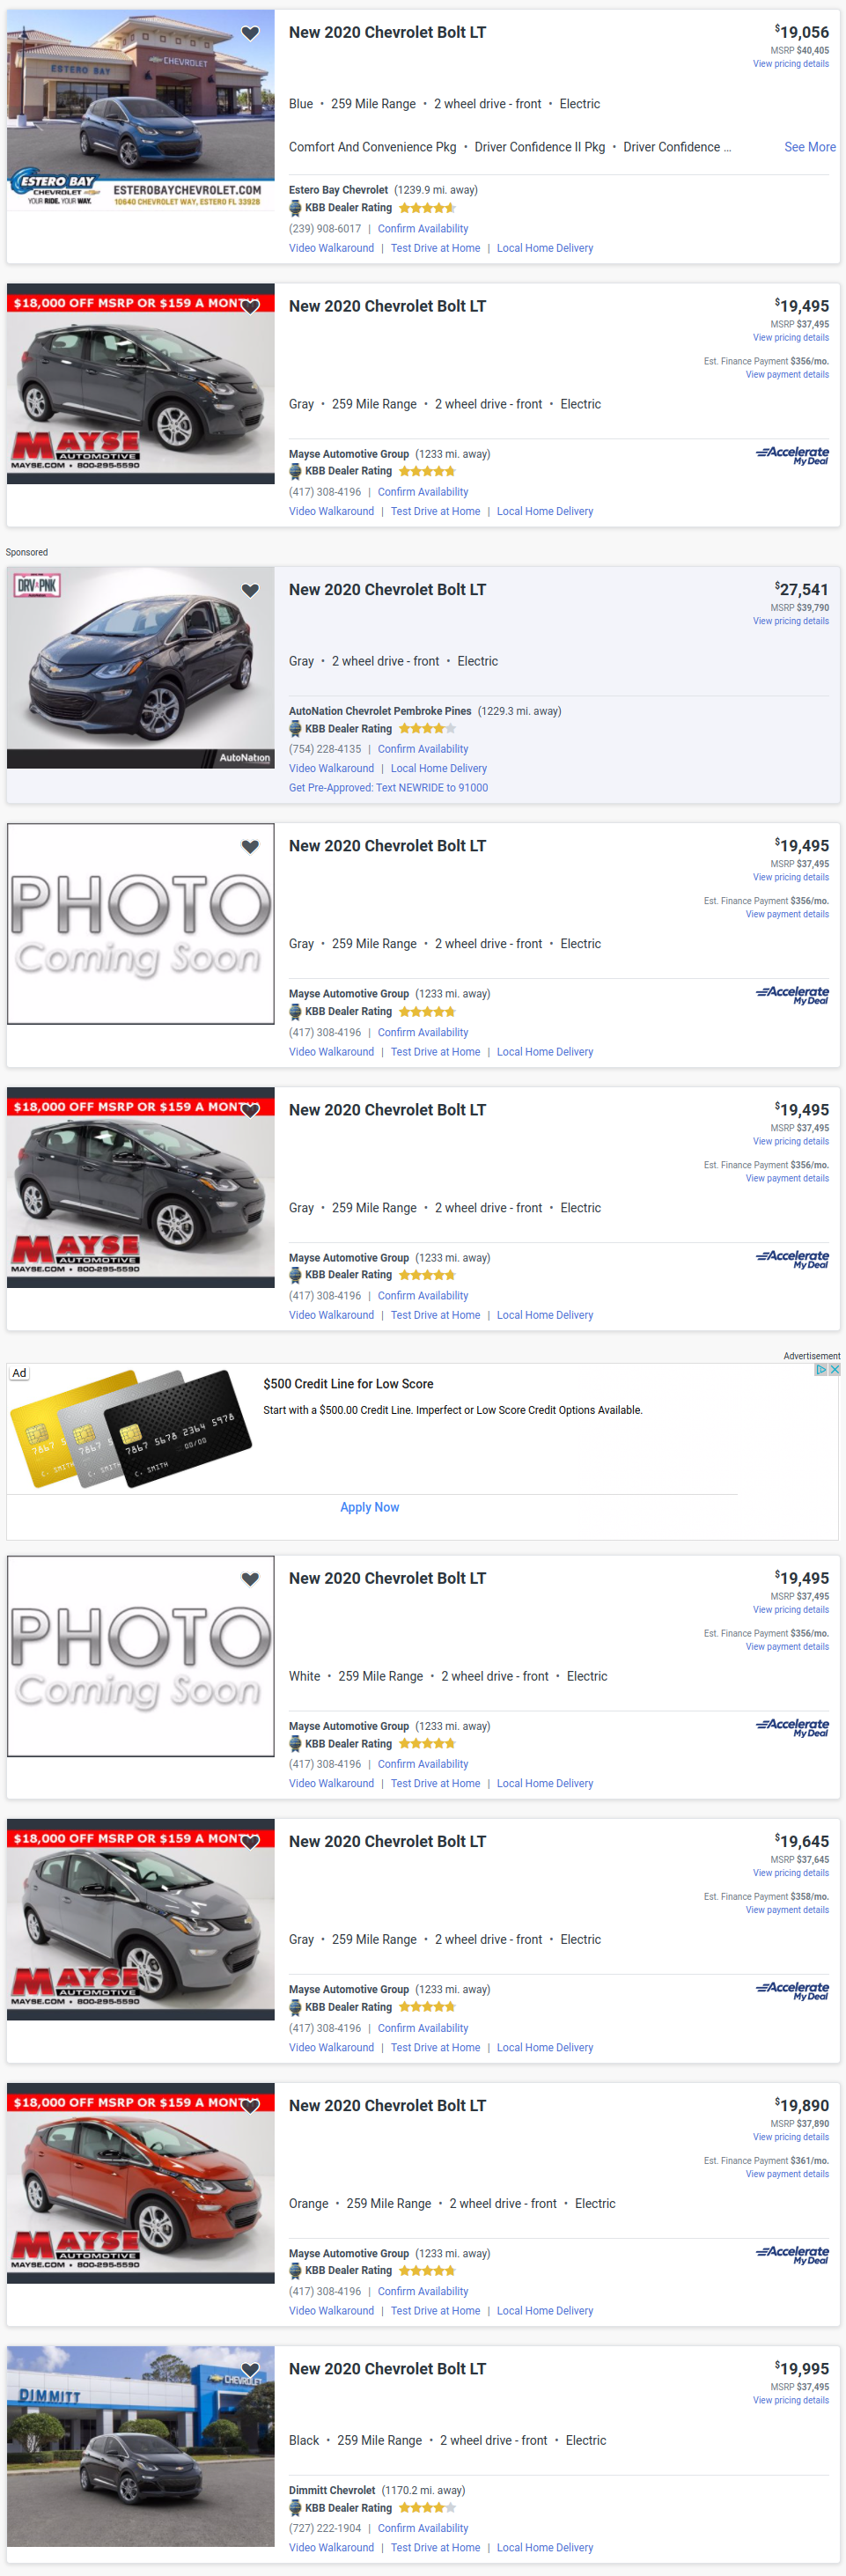The image size is (846, 2576).
Task: Open Get Pre-Approved text NEWRIDE link
Action: [388, 788]
